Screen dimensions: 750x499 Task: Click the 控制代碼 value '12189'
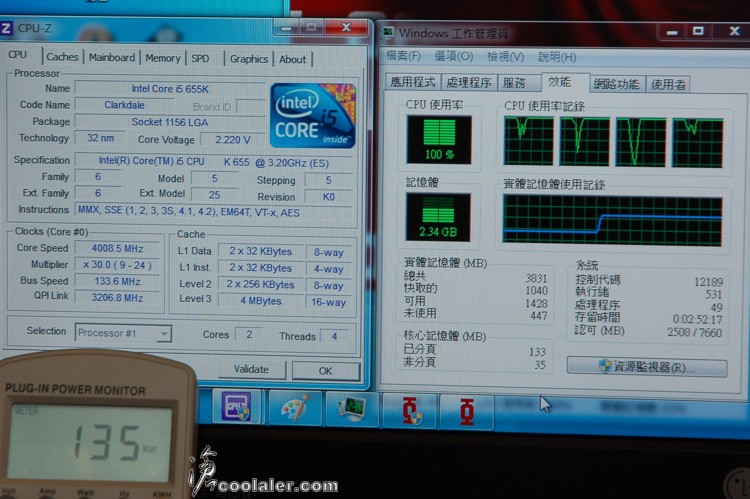(x=708, y=282)
